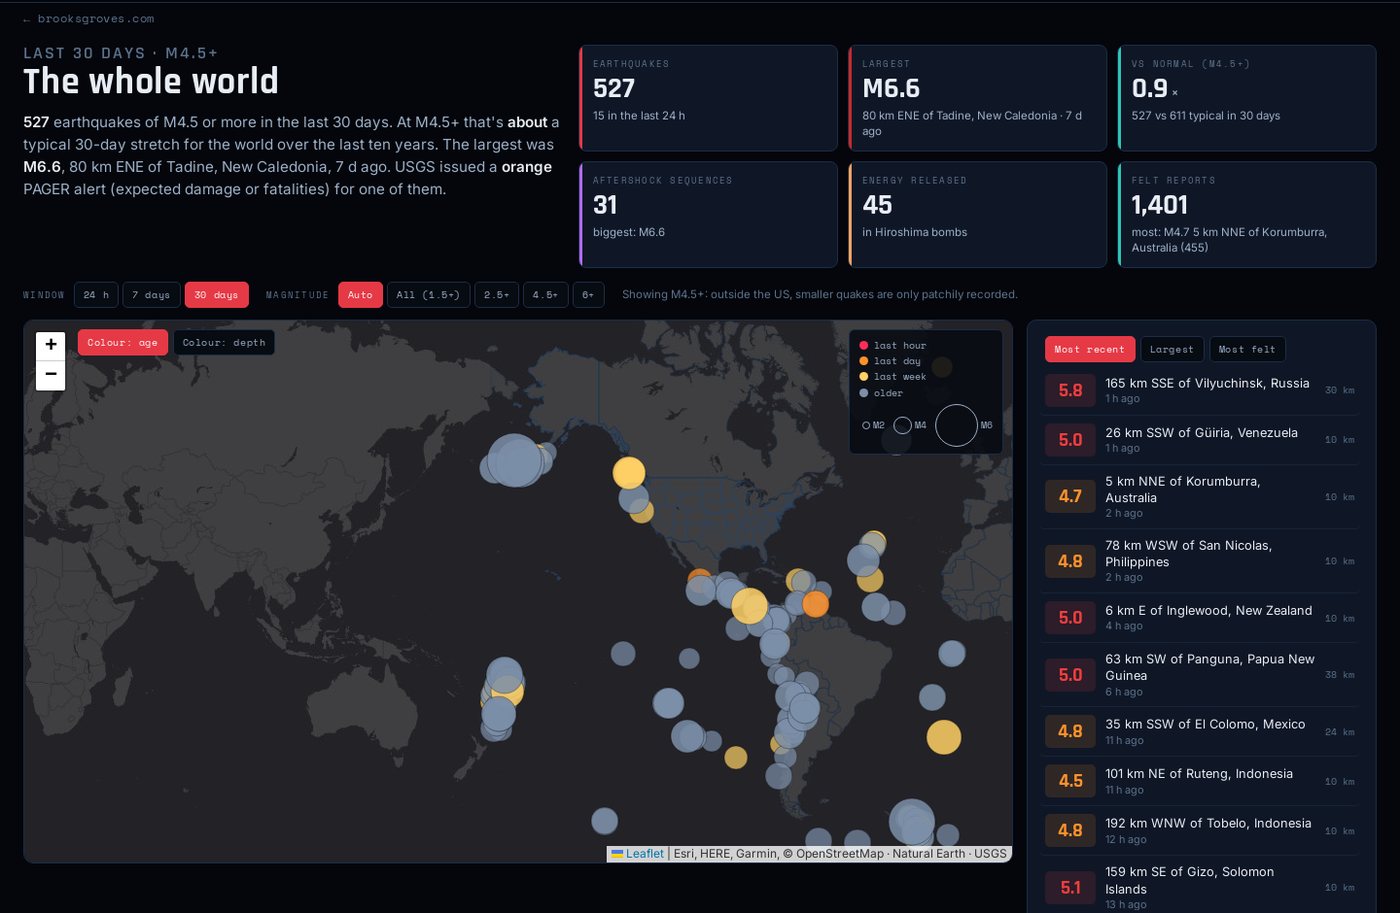The width and height of the screenshot is (1400, 913).
Task: Set magnitude filter to Auto
Action: (360, 295)
